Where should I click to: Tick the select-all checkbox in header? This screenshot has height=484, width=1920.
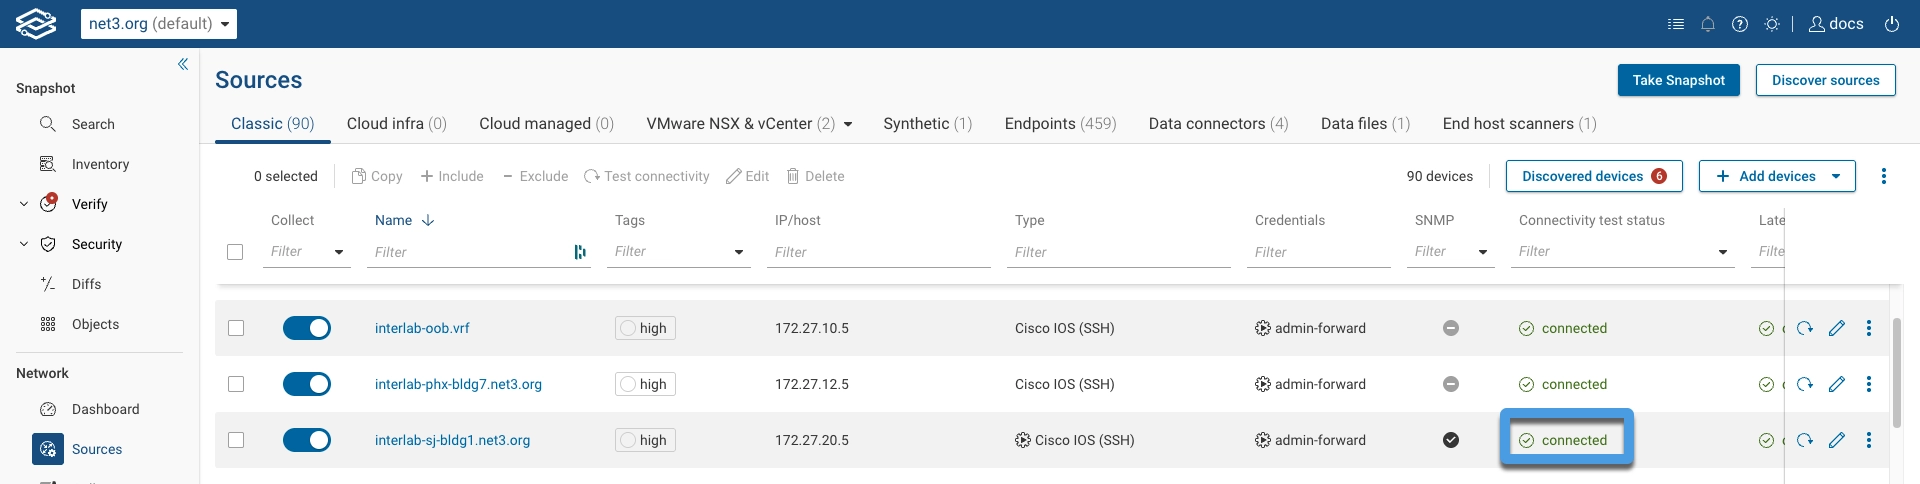235,252
